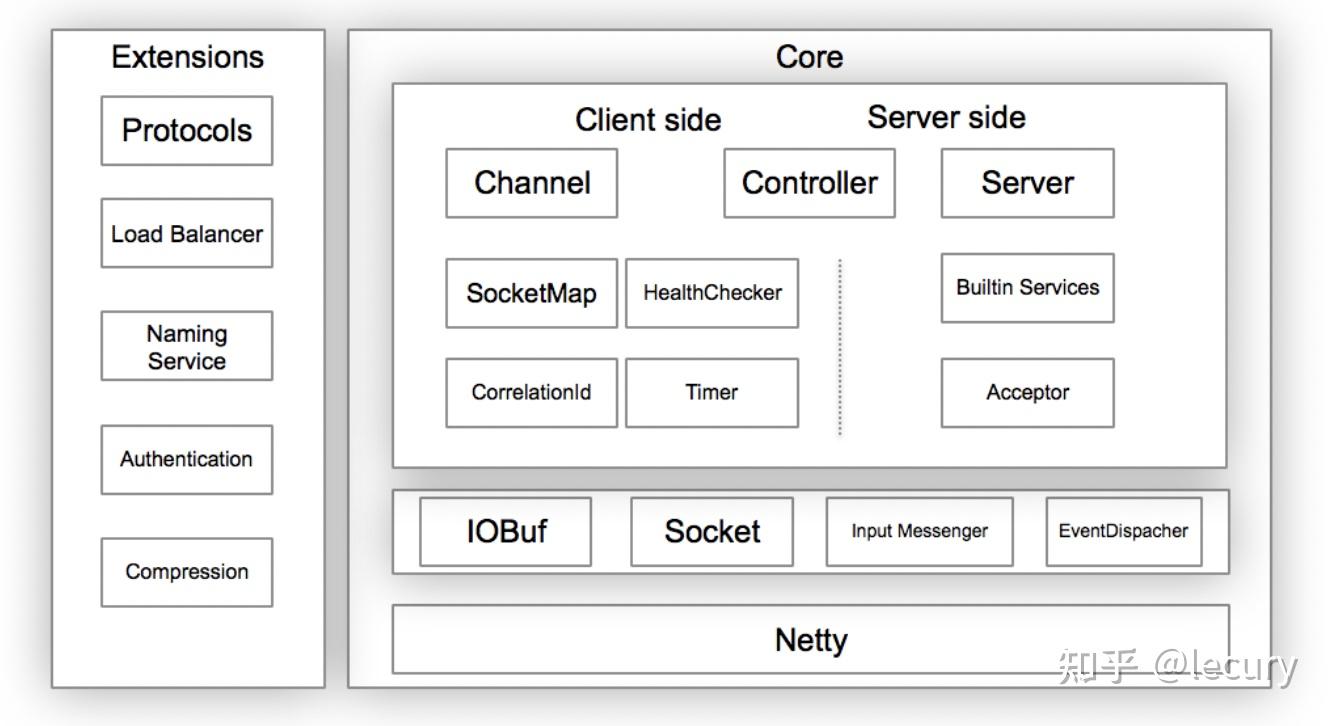The image size is (1332, 726).
Task: Click the Protocols box
Action: (187, 131)
